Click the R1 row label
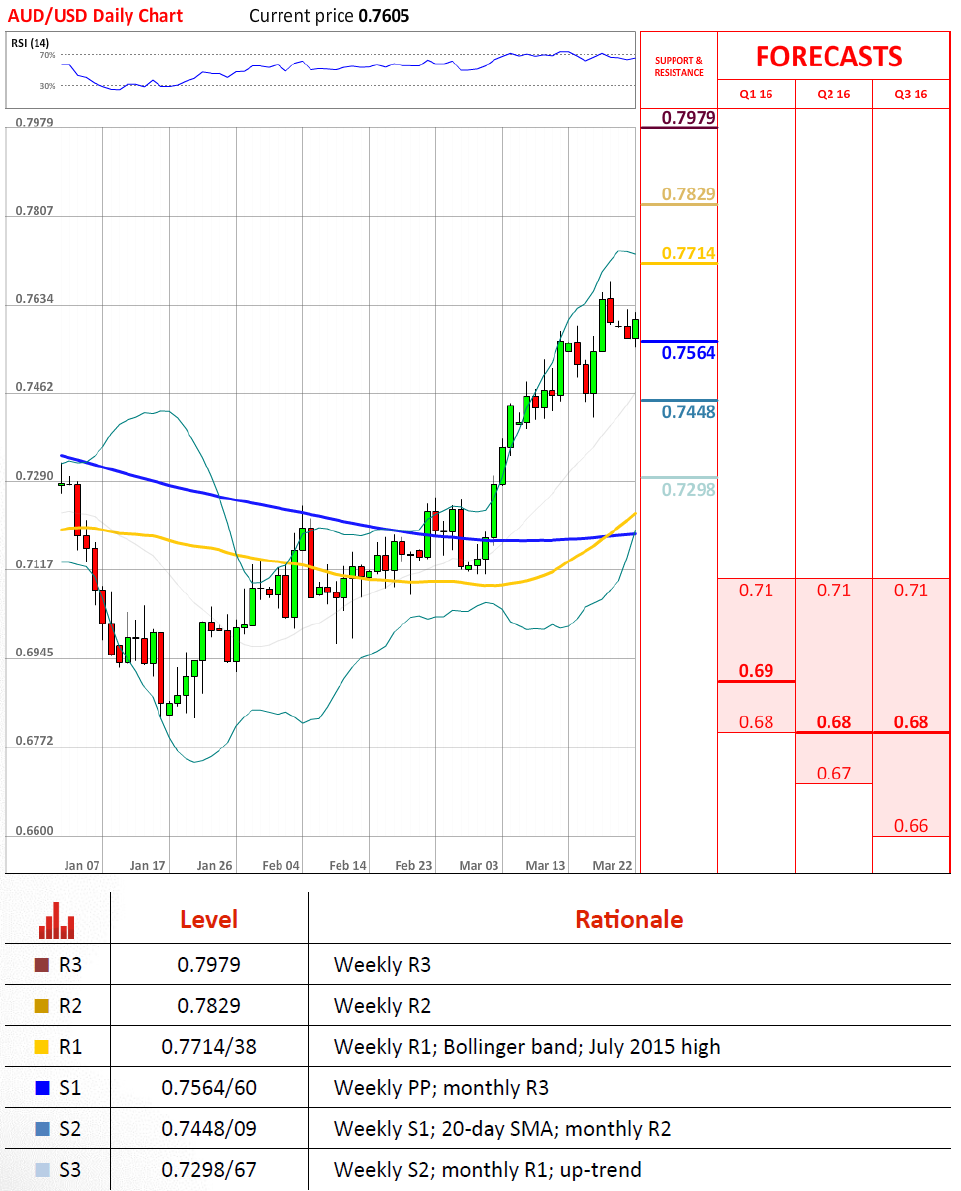The height and width of the screenshot is (1191, 961). tap(70, 1047)
